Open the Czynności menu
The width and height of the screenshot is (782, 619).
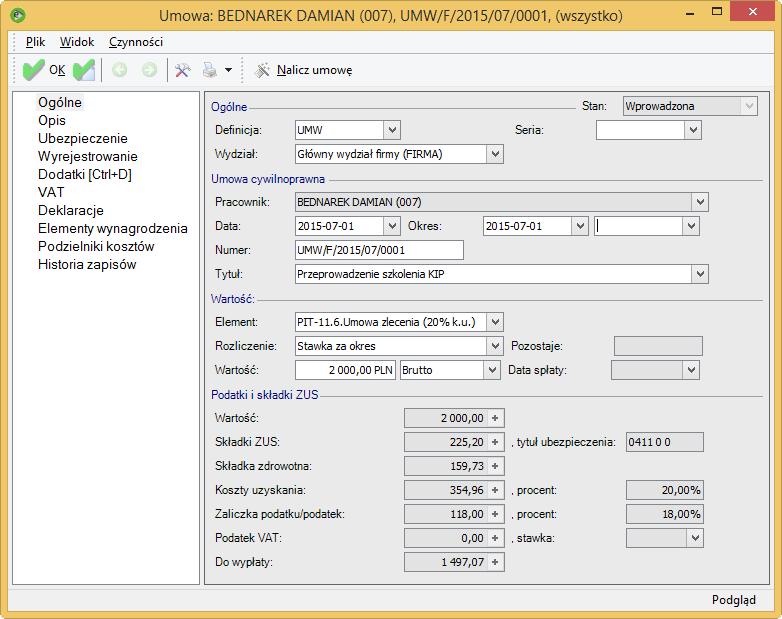[136, 42]
